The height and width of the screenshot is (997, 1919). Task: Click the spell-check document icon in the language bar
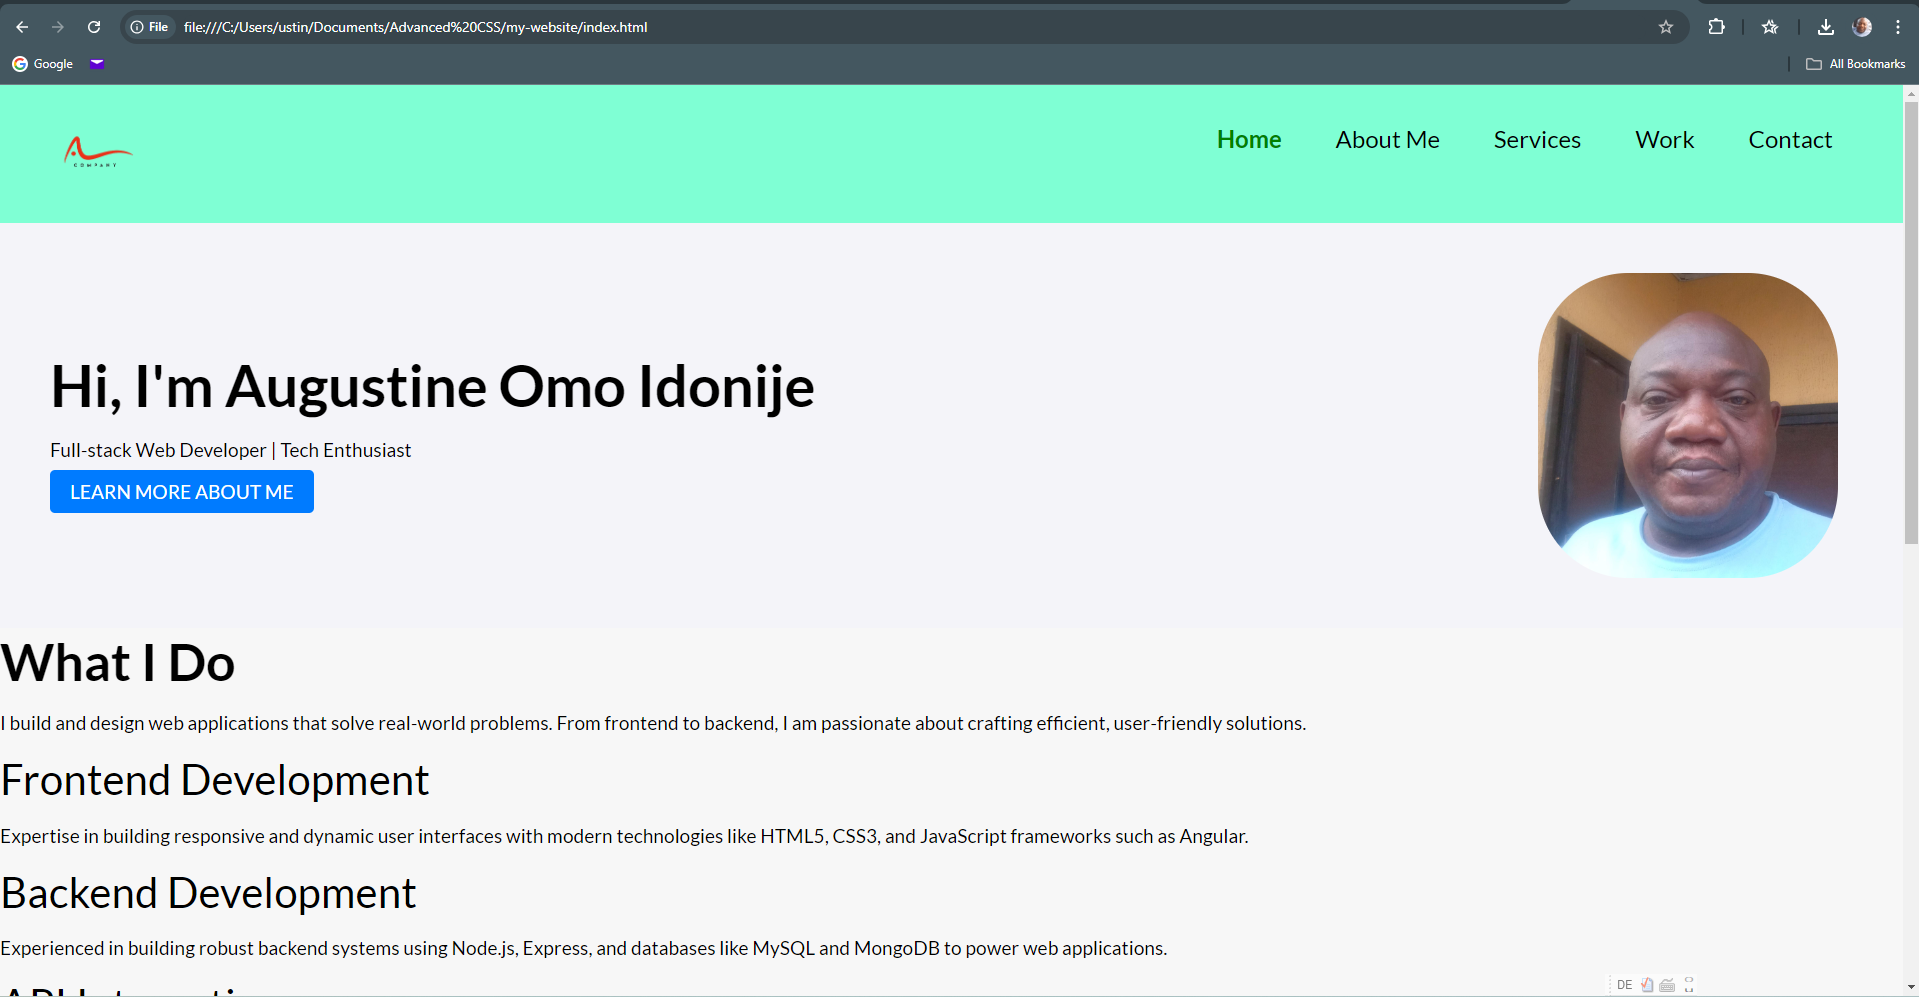coord(1647,985)
